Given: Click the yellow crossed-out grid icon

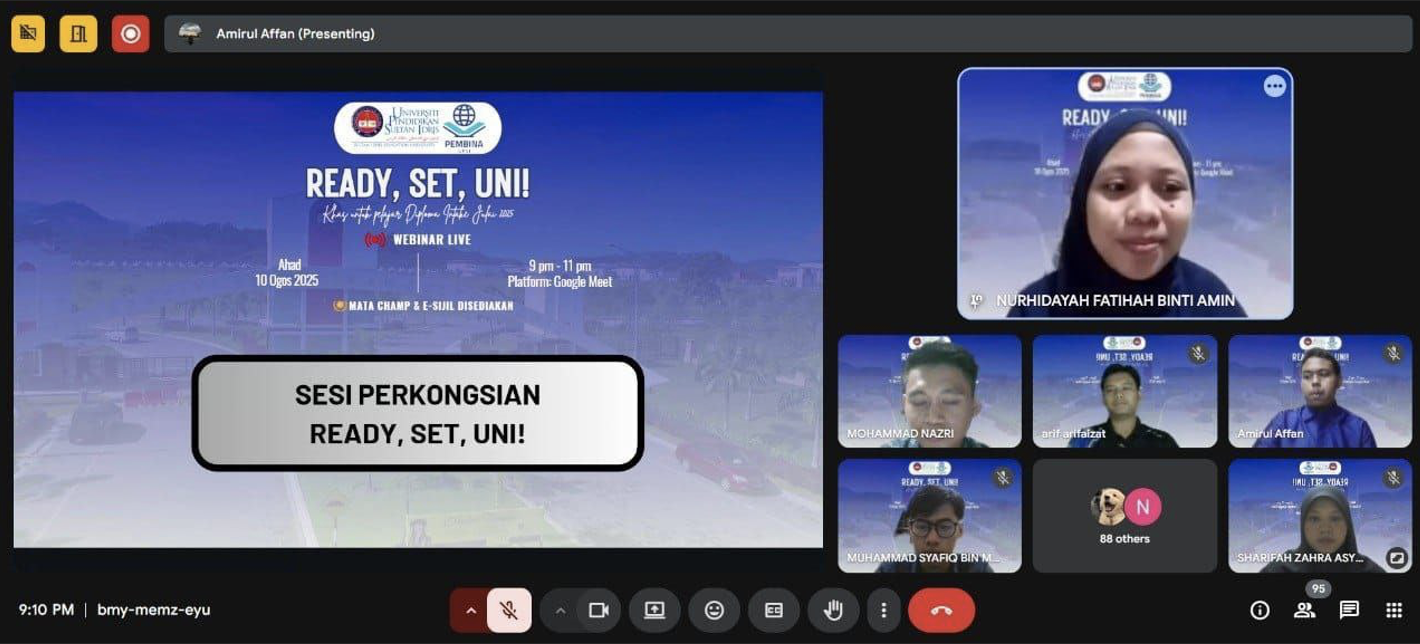Looking at the screenshot, I should [28, 34].
